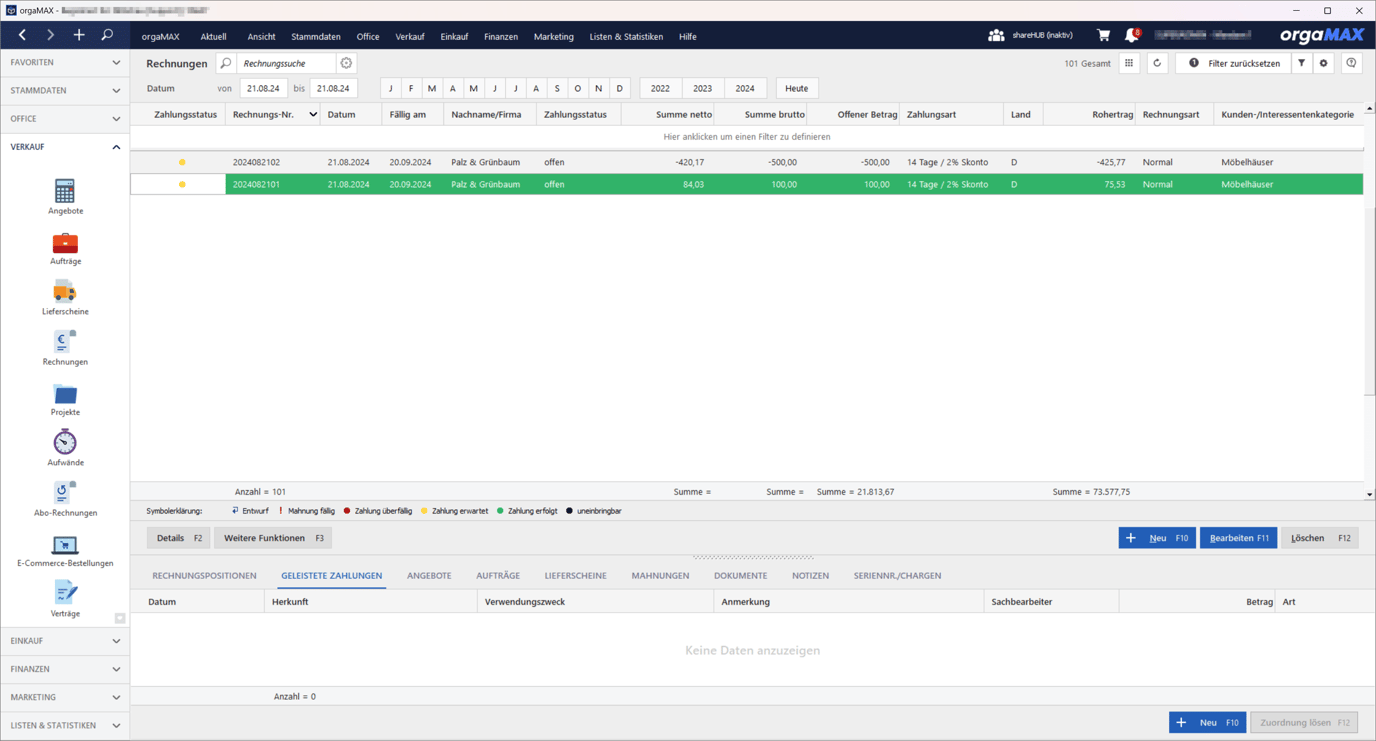Expand the Finanzen sidebar section
Screen dimensions: 1376x741
pyautogui.click(x=65, y=669)
